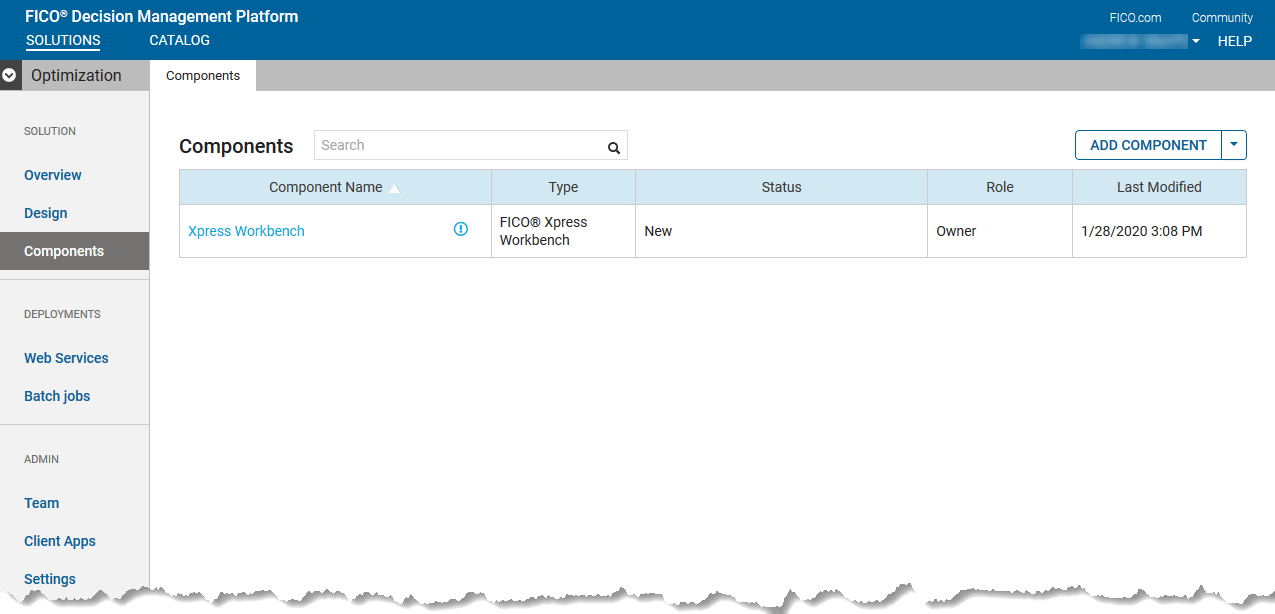1275x614 pixels.
Task: Open Client Apps admin page
Action: click(60, 541)
